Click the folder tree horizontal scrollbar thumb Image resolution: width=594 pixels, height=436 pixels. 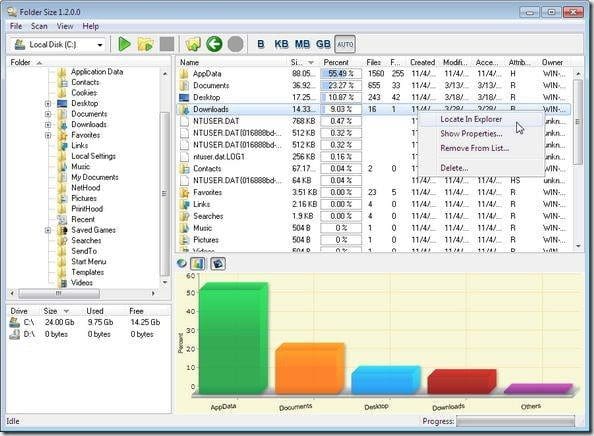pos(59,294)
